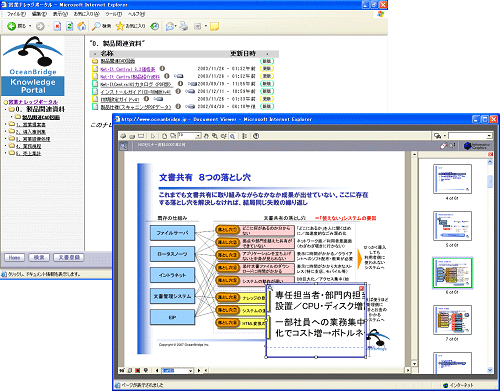Click the yellow note icon in browser toolbar
Image resolution: width=502 pixels, height=392 pixels.
coord(214,26)
